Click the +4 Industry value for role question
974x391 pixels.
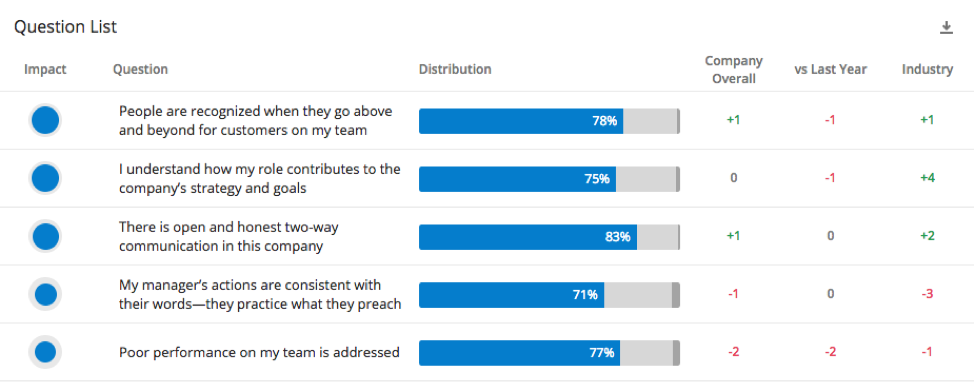(x=927, y=178)
